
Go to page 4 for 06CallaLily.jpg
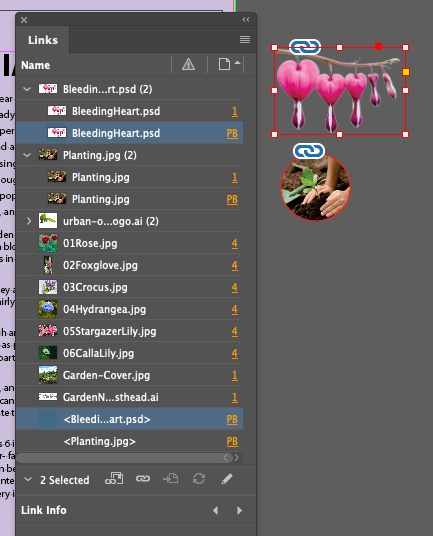click(x=235, y=353)
